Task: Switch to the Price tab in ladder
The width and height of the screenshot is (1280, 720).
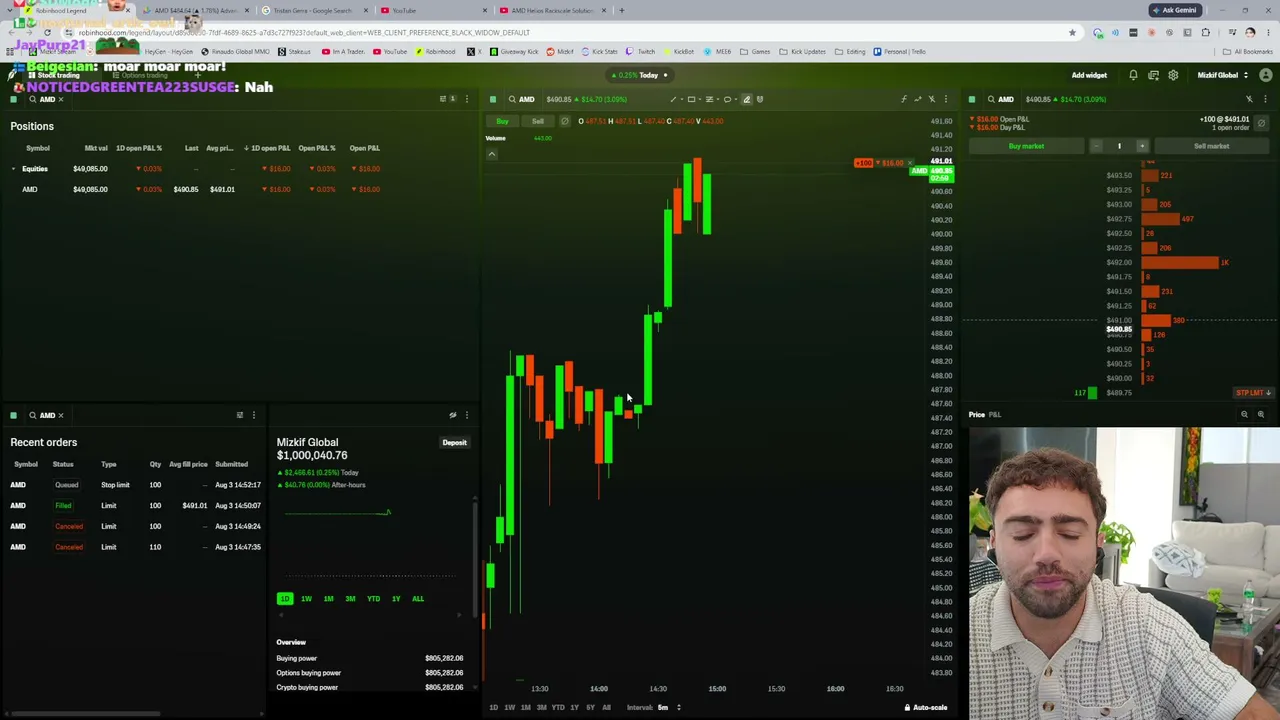Action: (976, 414)
